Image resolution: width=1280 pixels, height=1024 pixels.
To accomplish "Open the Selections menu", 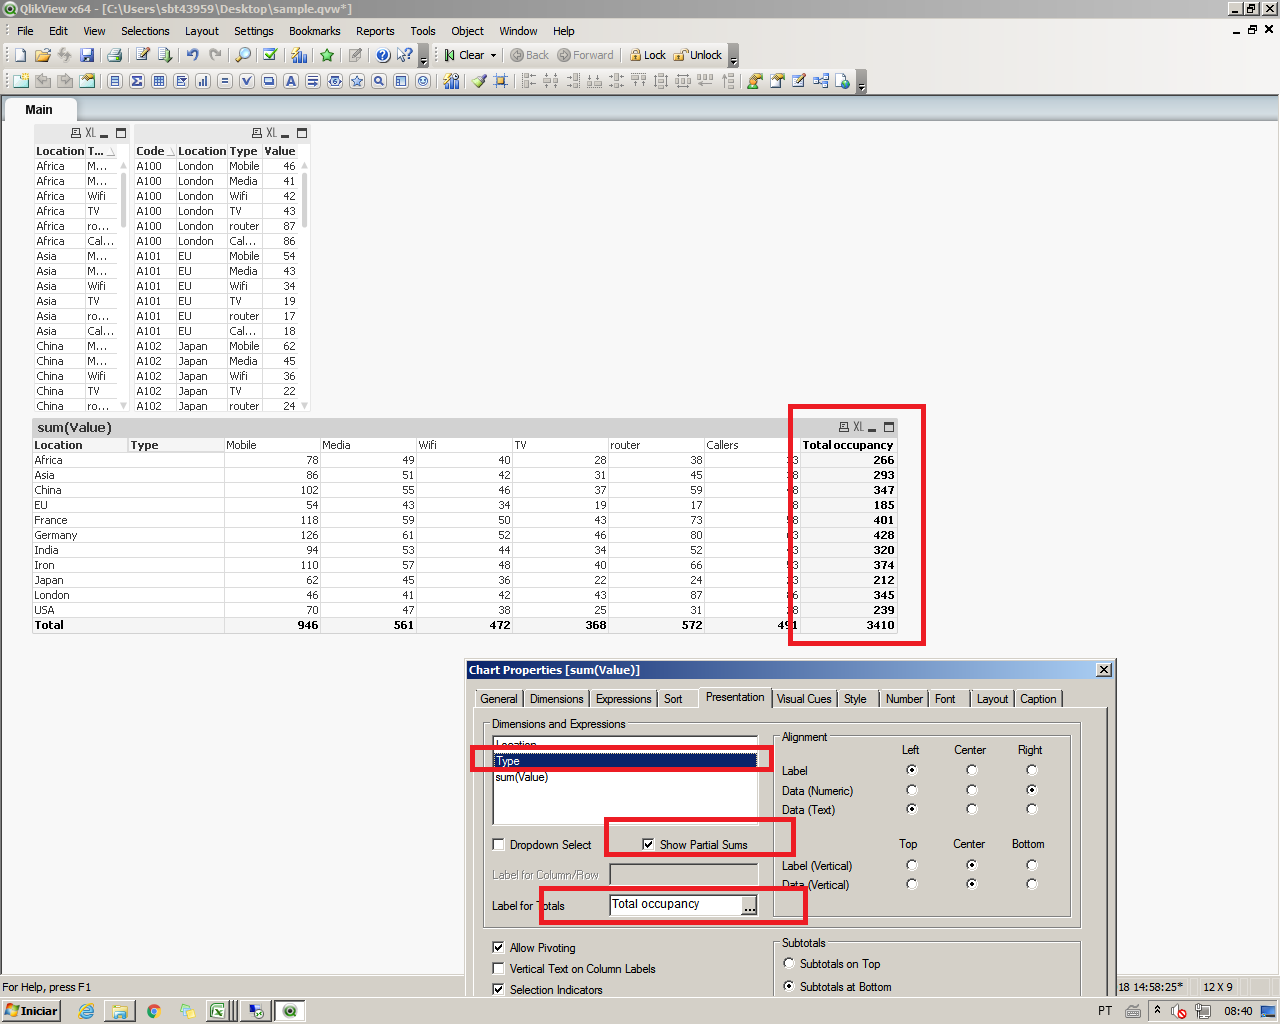I will 145,31.
